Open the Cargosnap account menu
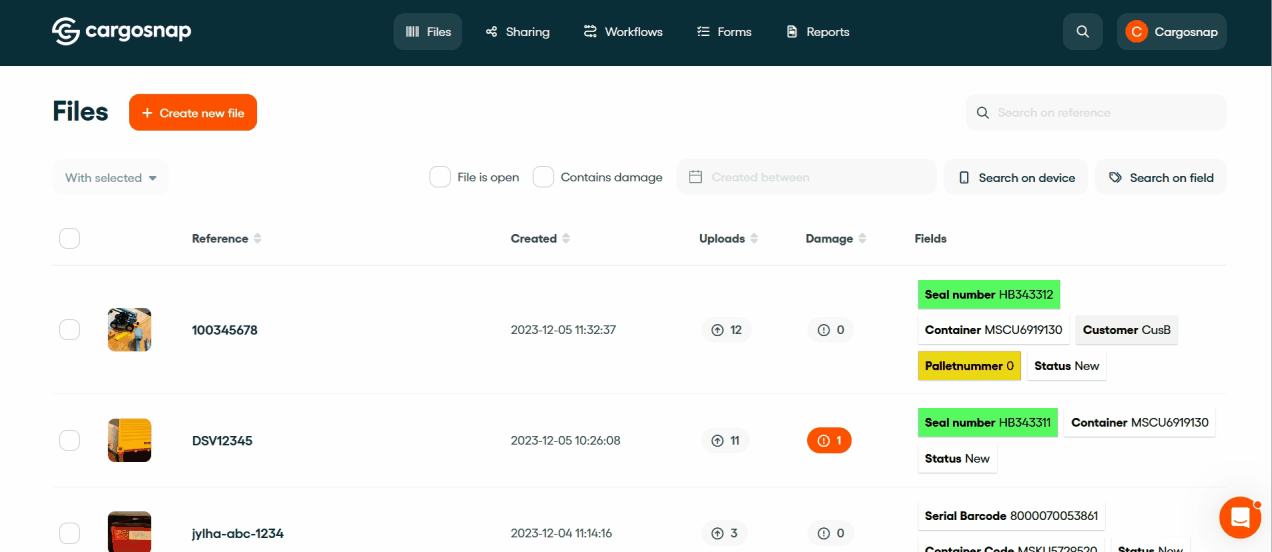This screenshot has width=1272, height=552. tap(1172, 32)
